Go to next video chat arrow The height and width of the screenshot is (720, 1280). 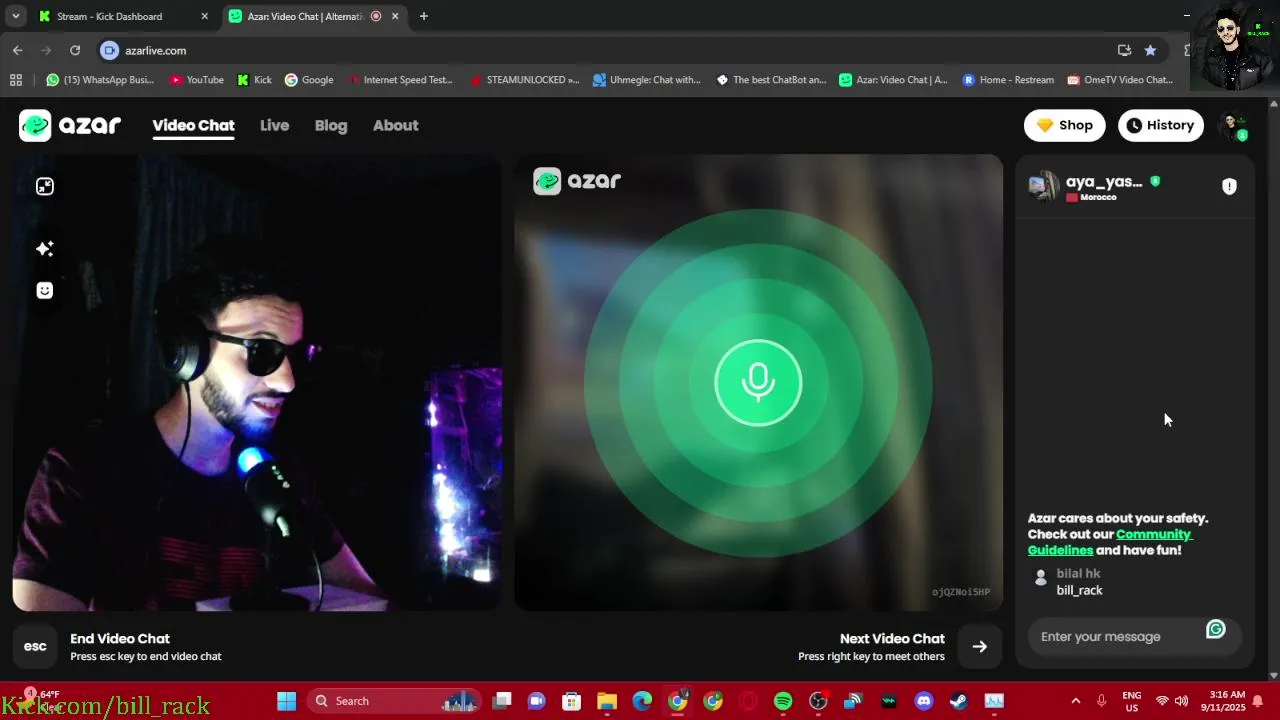click(x=979, y=646)
